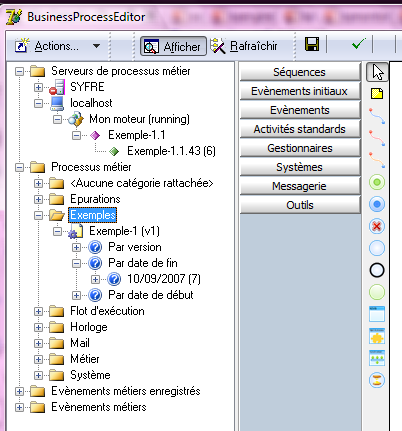Select the Exemple-1.1.43 (6) instance
Screen dimensions: 402x431
171,151
